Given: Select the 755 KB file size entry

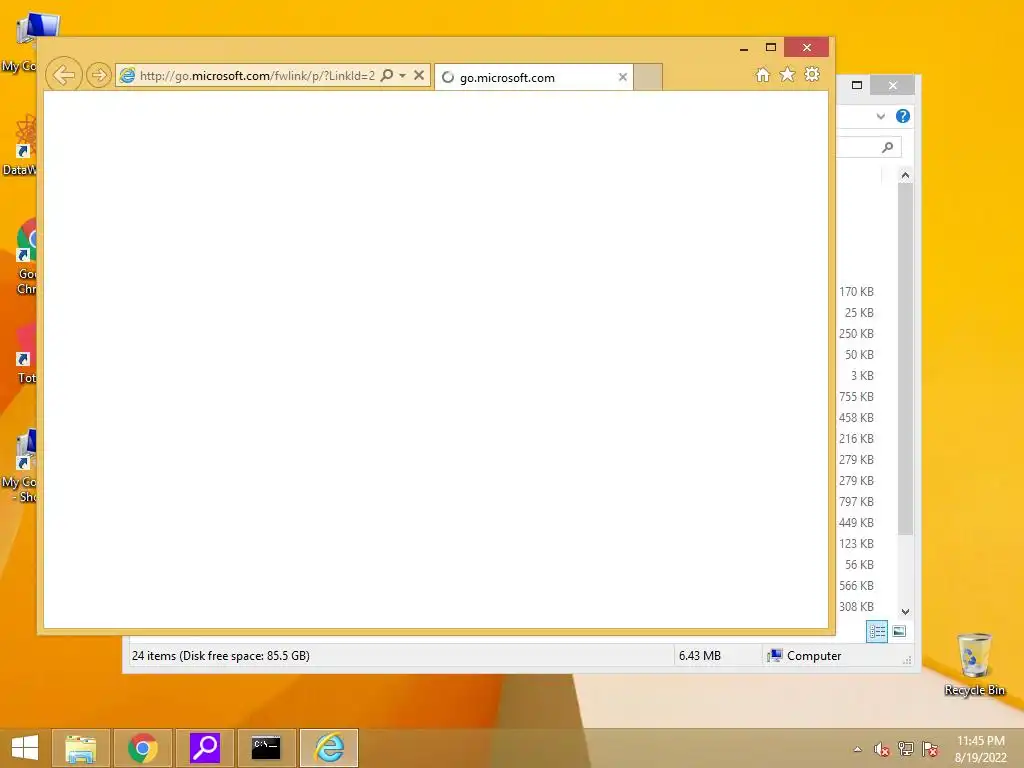Looking at the screenshot, I should tap(856, 396).
